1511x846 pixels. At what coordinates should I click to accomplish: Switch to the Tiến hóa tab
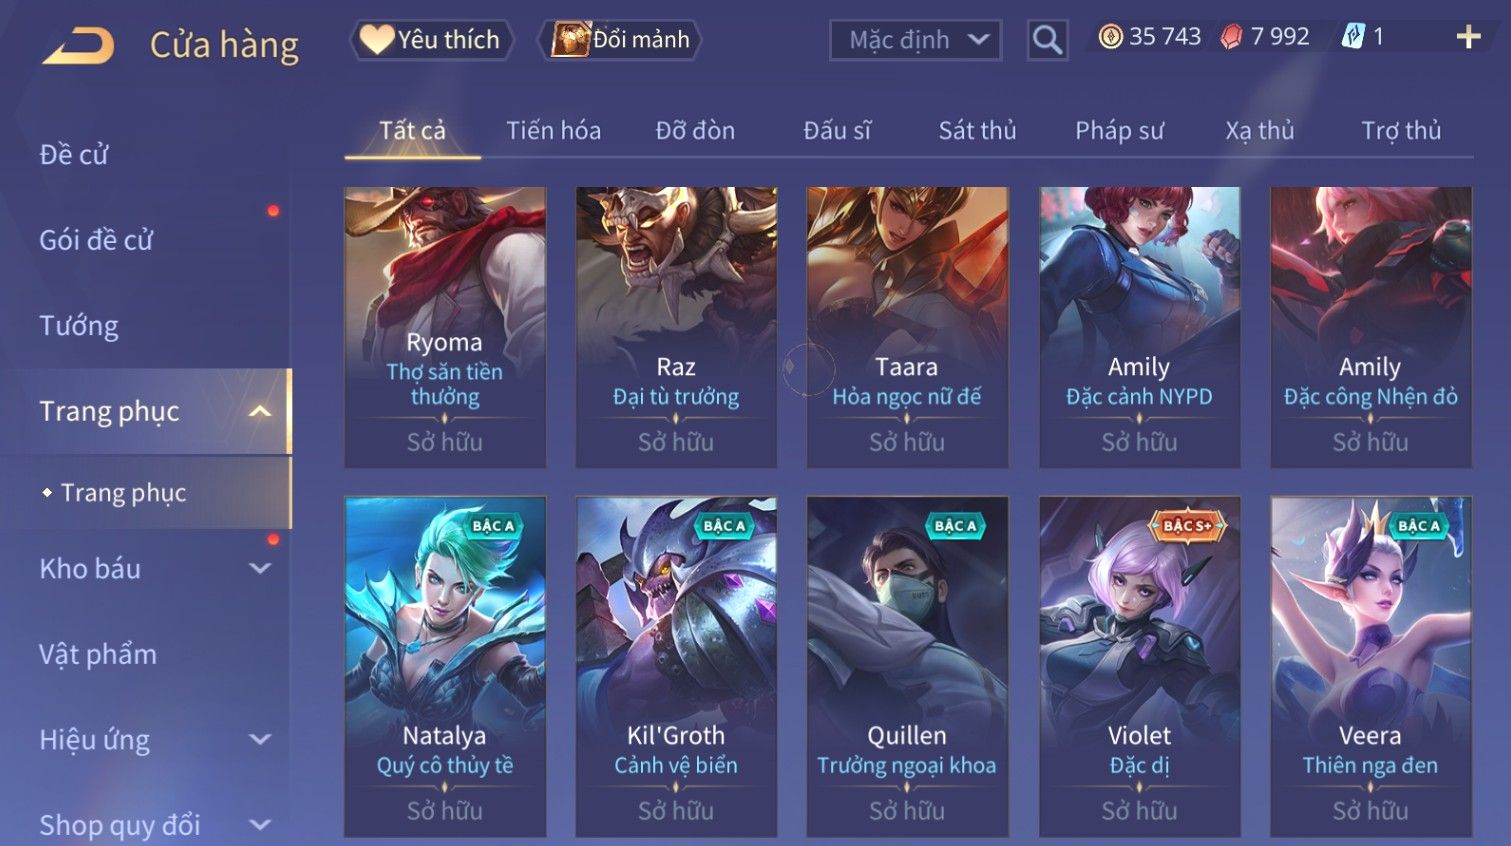pyautogui.click(x=553, y=131)
